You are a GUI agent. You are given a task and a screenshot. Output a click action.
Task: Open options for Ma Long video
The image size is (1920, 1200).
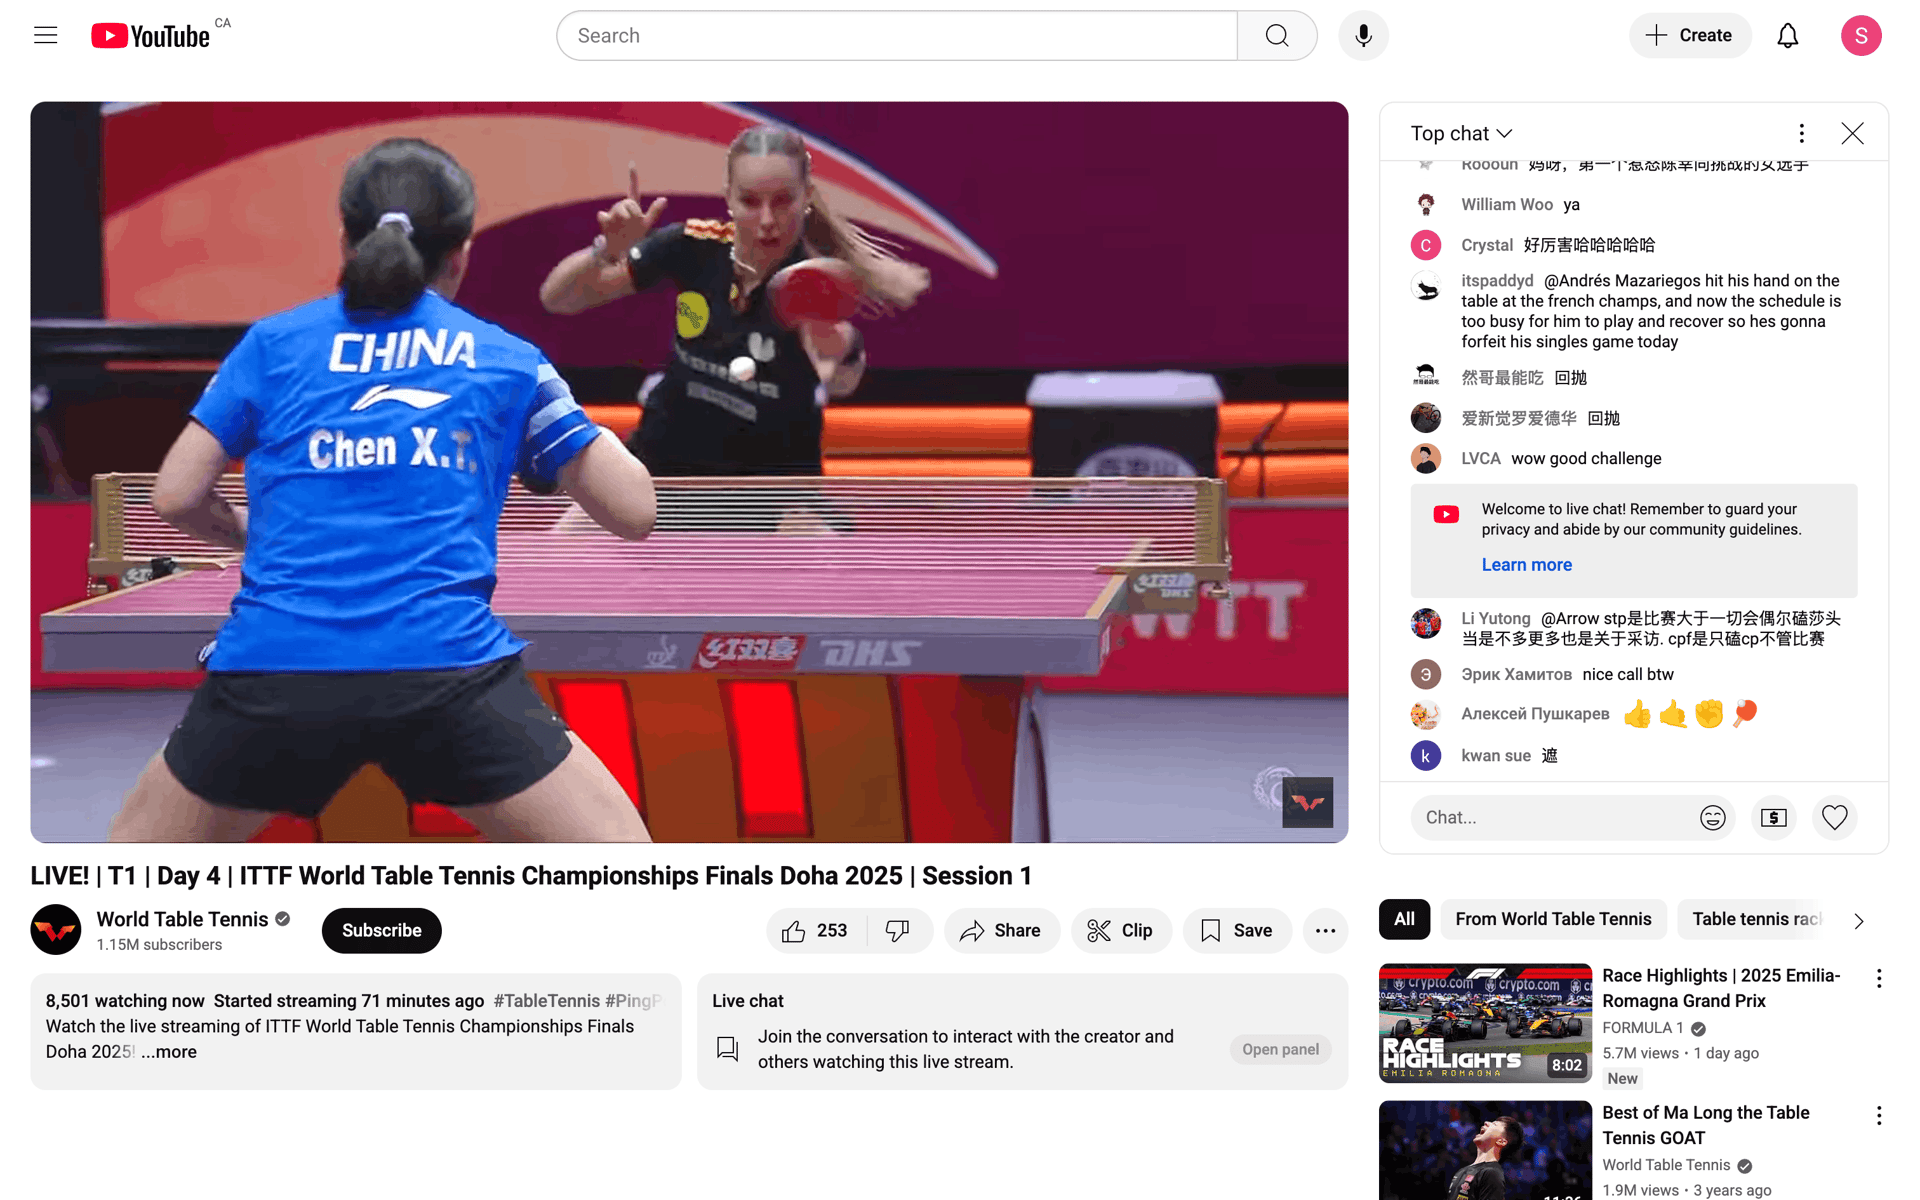coord(1879,1116)
